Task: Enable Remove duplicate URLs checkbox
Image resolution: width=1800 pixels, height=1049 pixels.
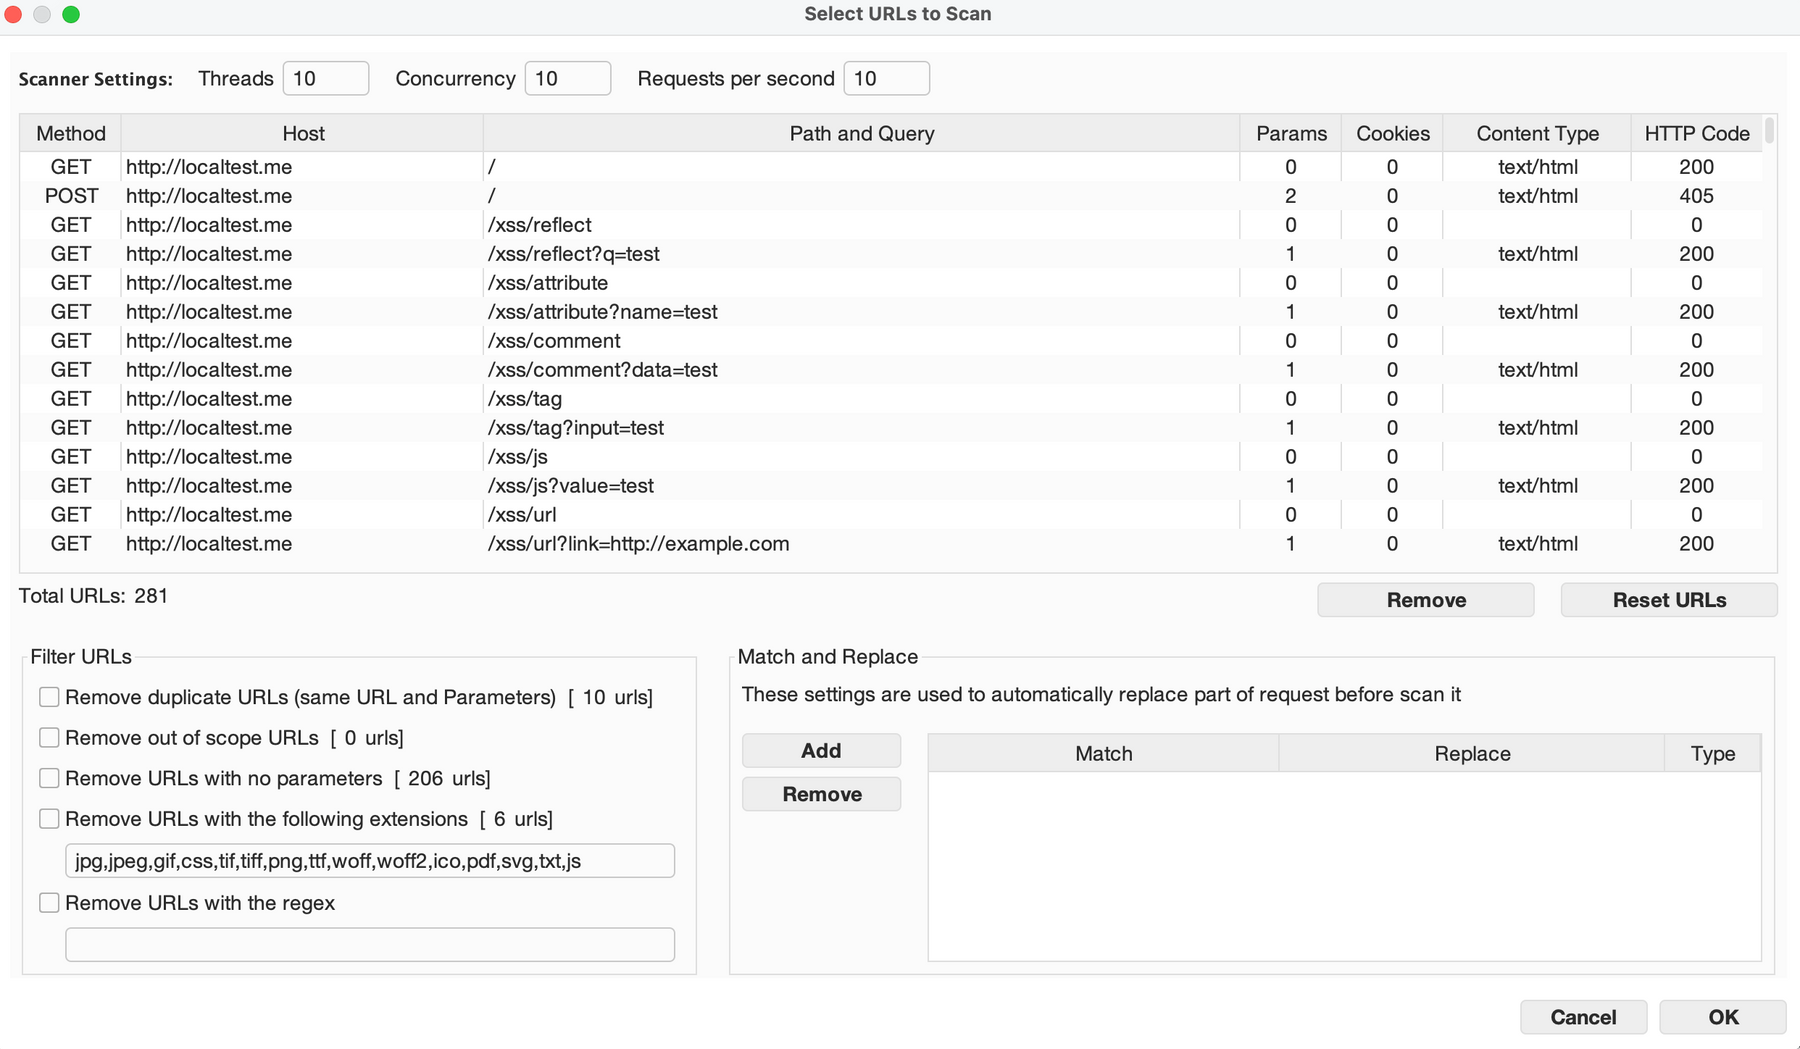Action: [49, 697]
